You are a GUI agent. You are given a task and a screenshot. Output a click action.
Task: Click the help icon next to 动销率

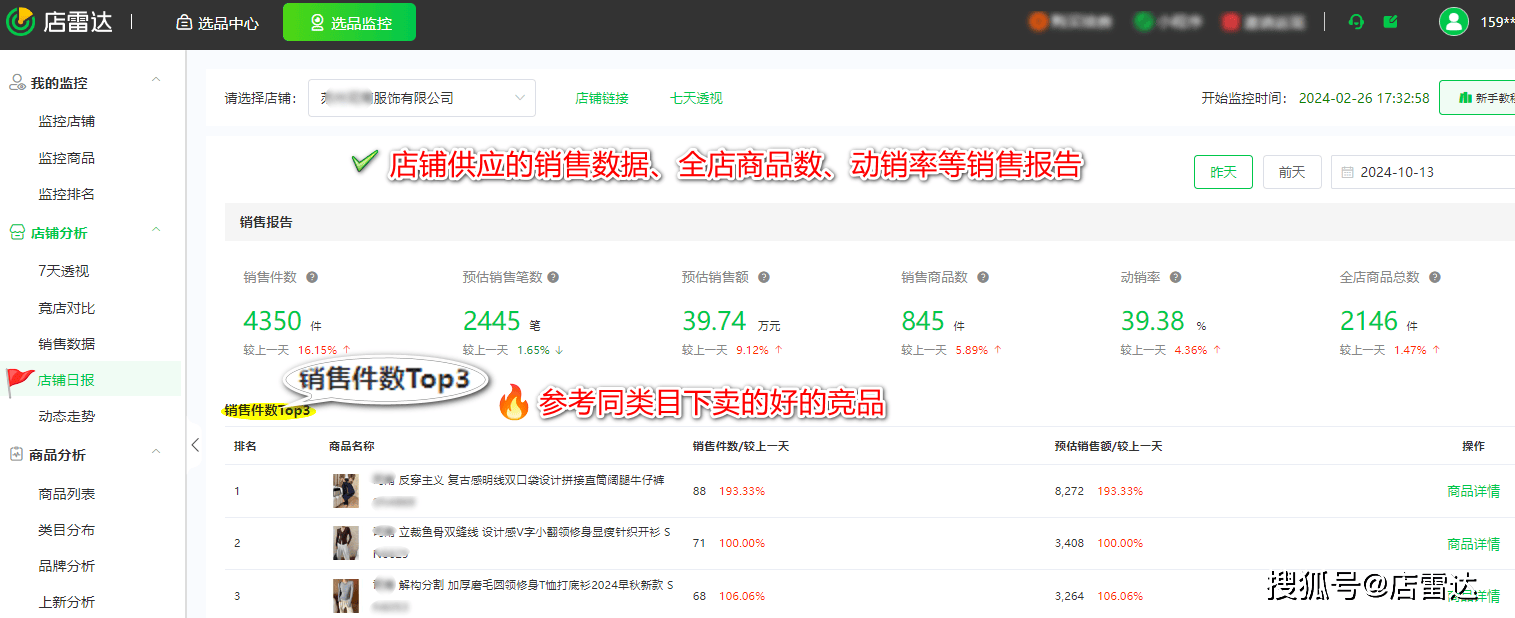pyautogui.click(x=1177, y=277)
